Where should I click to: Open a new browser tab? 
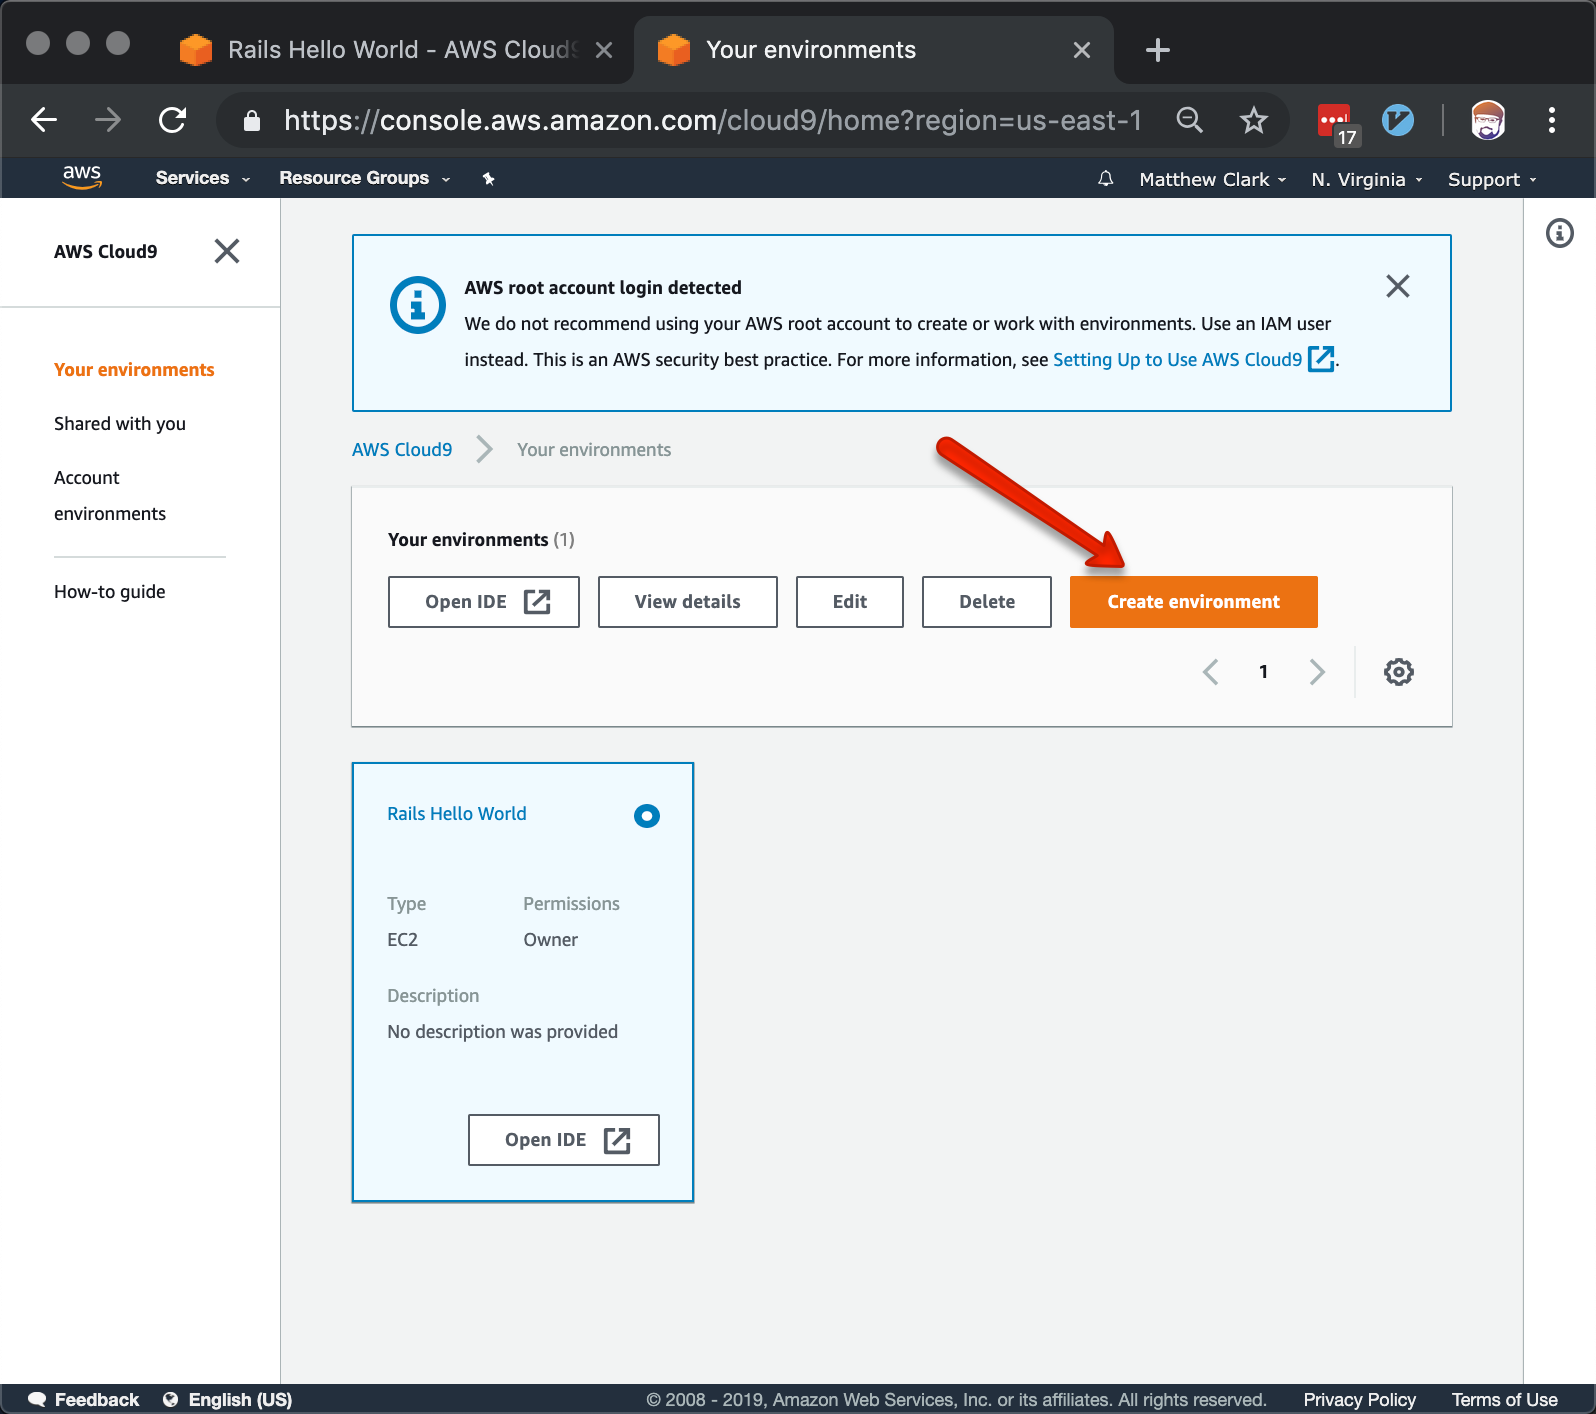coord(1157,50)
